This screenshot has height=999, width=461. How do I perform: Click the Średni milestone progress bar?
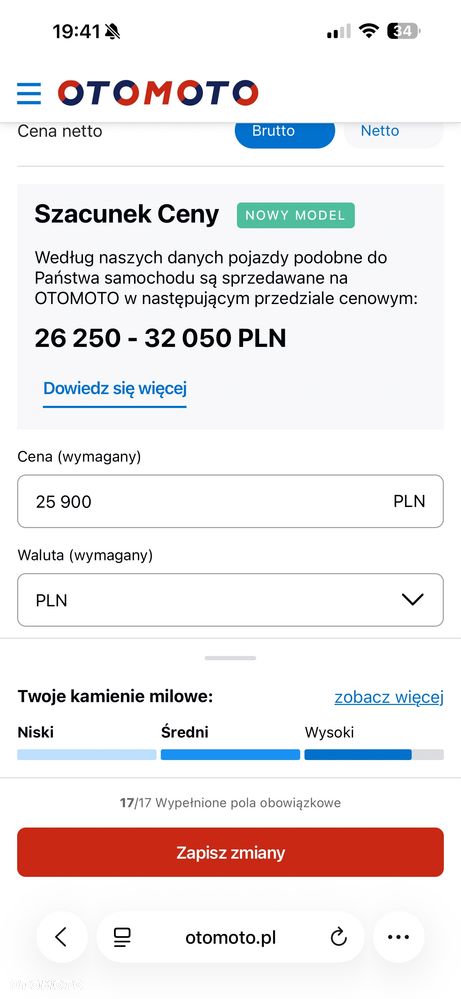(x=230, y=754)
